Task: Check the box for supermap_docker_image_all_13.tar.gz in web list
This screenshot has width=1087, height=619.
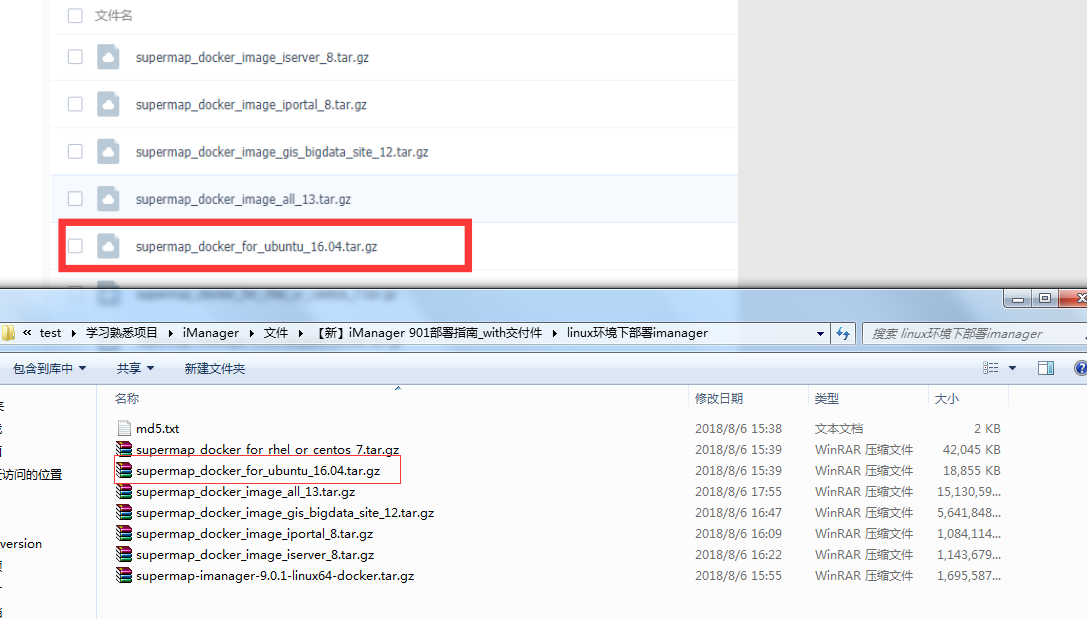Action: 75,198
